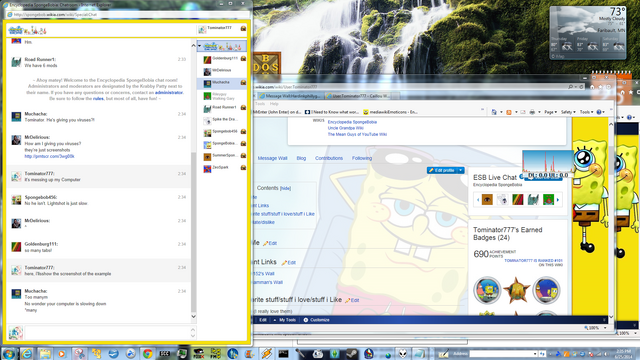Open Internet Explorer from the taskbar

pyautogui.click(x=27, y=353)
